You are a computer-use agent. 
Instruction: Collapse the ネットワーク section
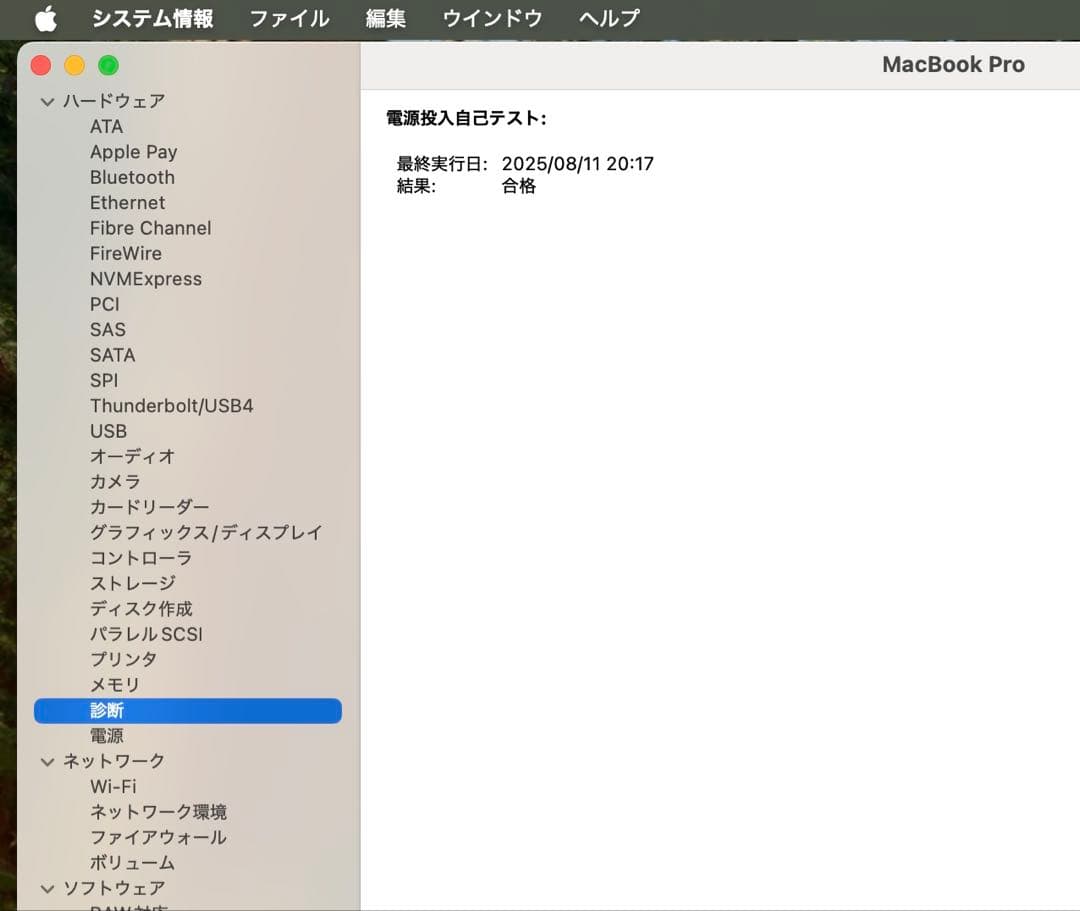coord(47,760)
